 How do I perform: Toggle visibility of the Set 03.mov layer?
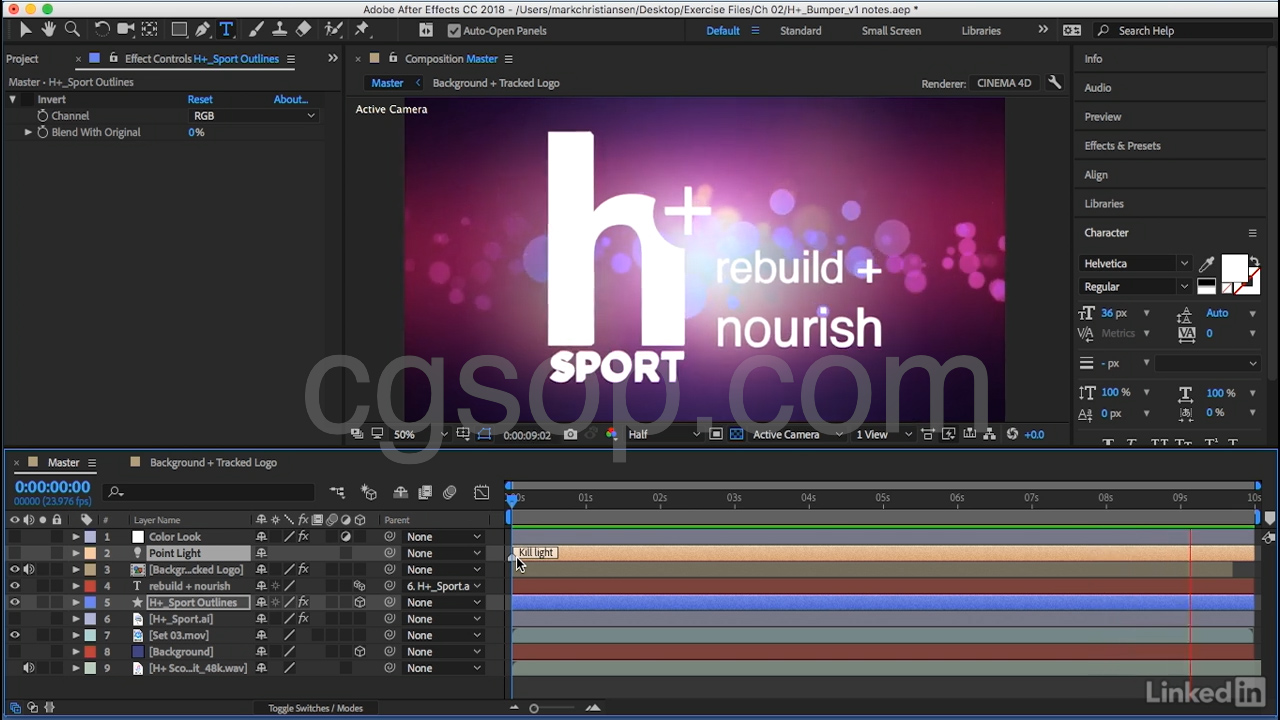(14, 635)
